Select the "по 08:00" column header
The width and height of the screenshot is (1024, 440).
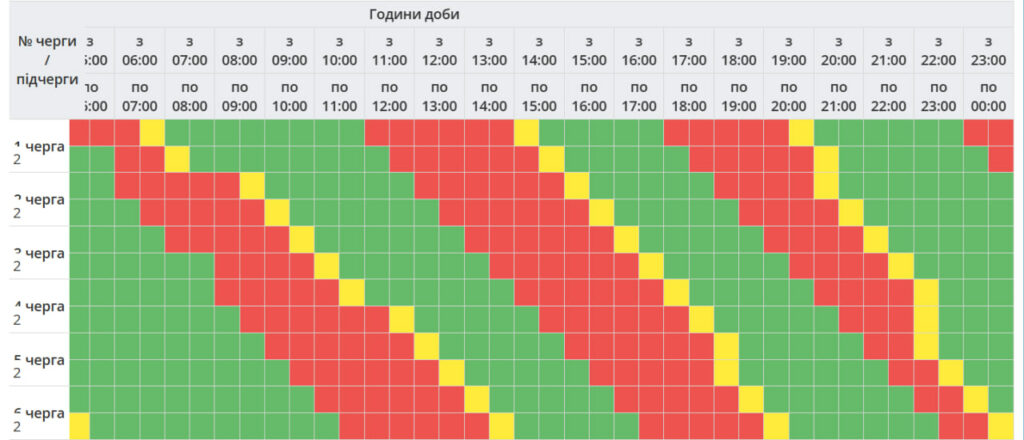tap(189, 96)
